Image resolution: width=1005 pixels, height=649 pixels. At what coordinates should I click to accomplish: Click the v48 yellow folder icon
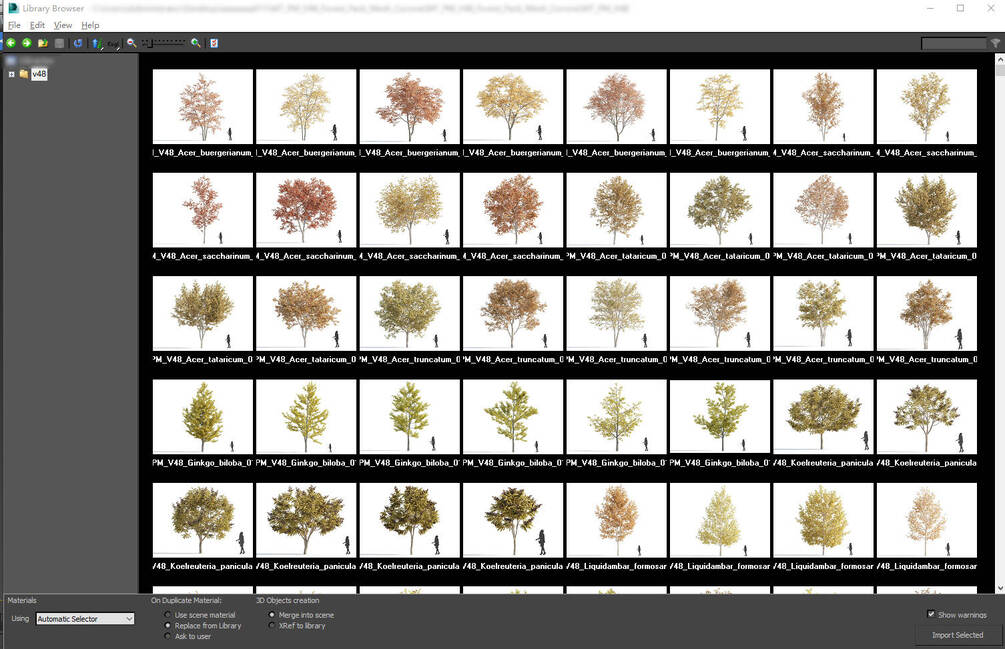[x=24, y=74]
